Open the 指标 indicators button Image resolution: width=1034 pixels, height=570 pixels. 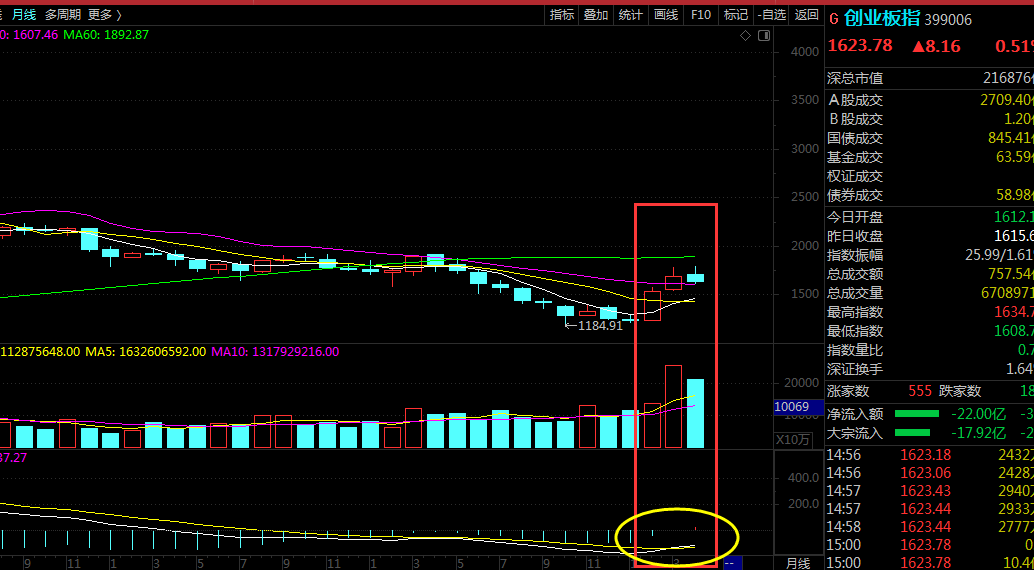coord(562,15)
